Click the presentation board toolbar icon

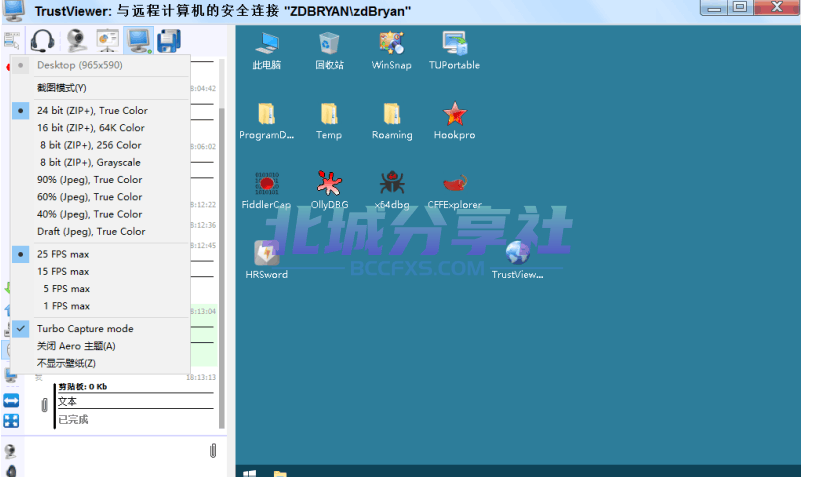point(107,41)
